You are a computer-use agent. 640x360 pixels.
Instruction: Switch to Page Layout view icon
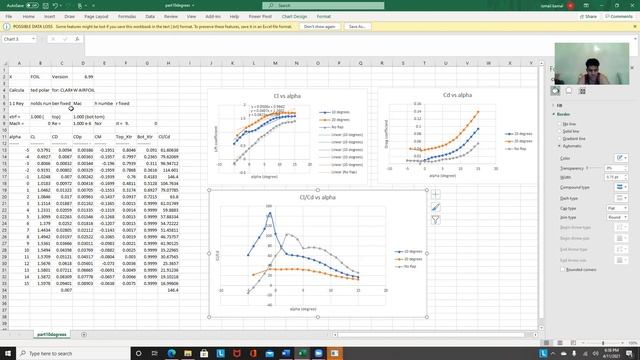point(560,343)
